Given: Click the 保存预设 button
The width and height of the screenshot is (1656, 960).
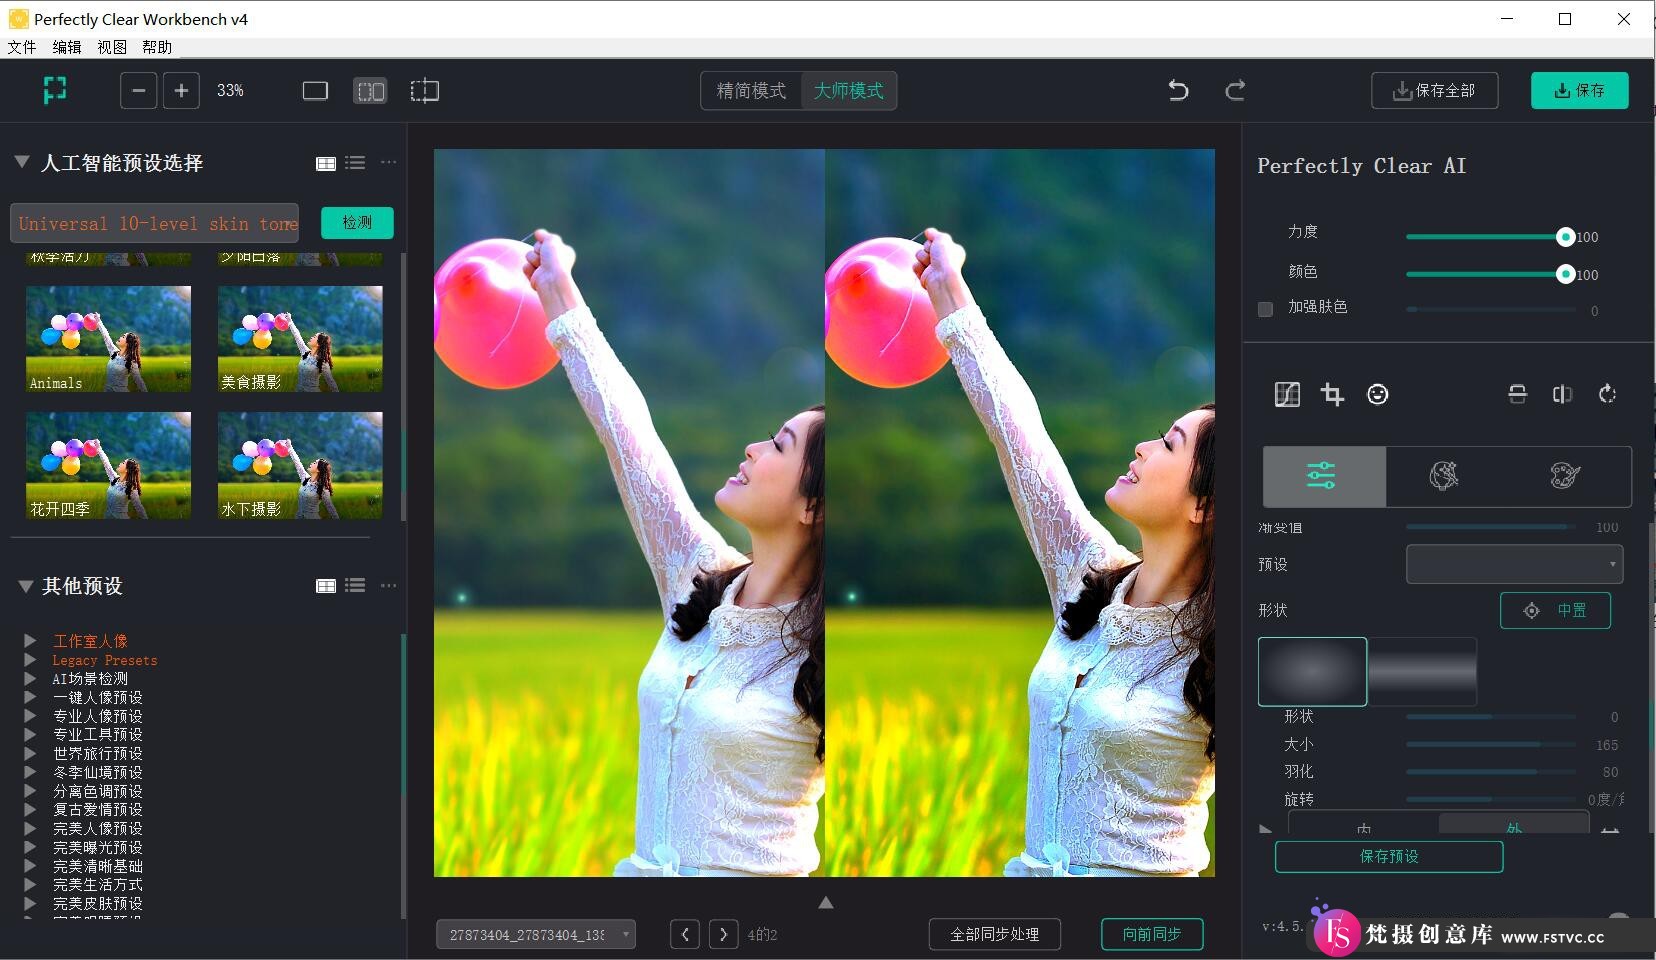Looking at the screenshot, I should tap(1389, 857).
